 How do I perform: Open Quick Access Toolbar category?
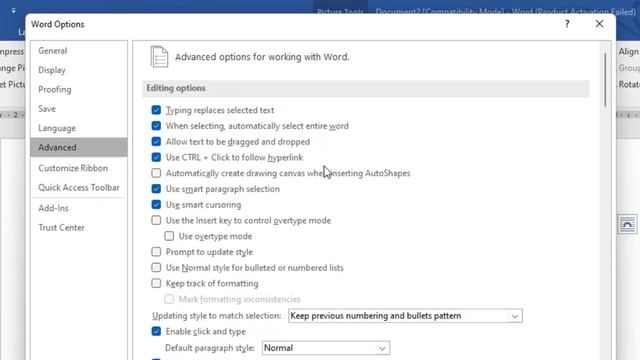[79, 188]
